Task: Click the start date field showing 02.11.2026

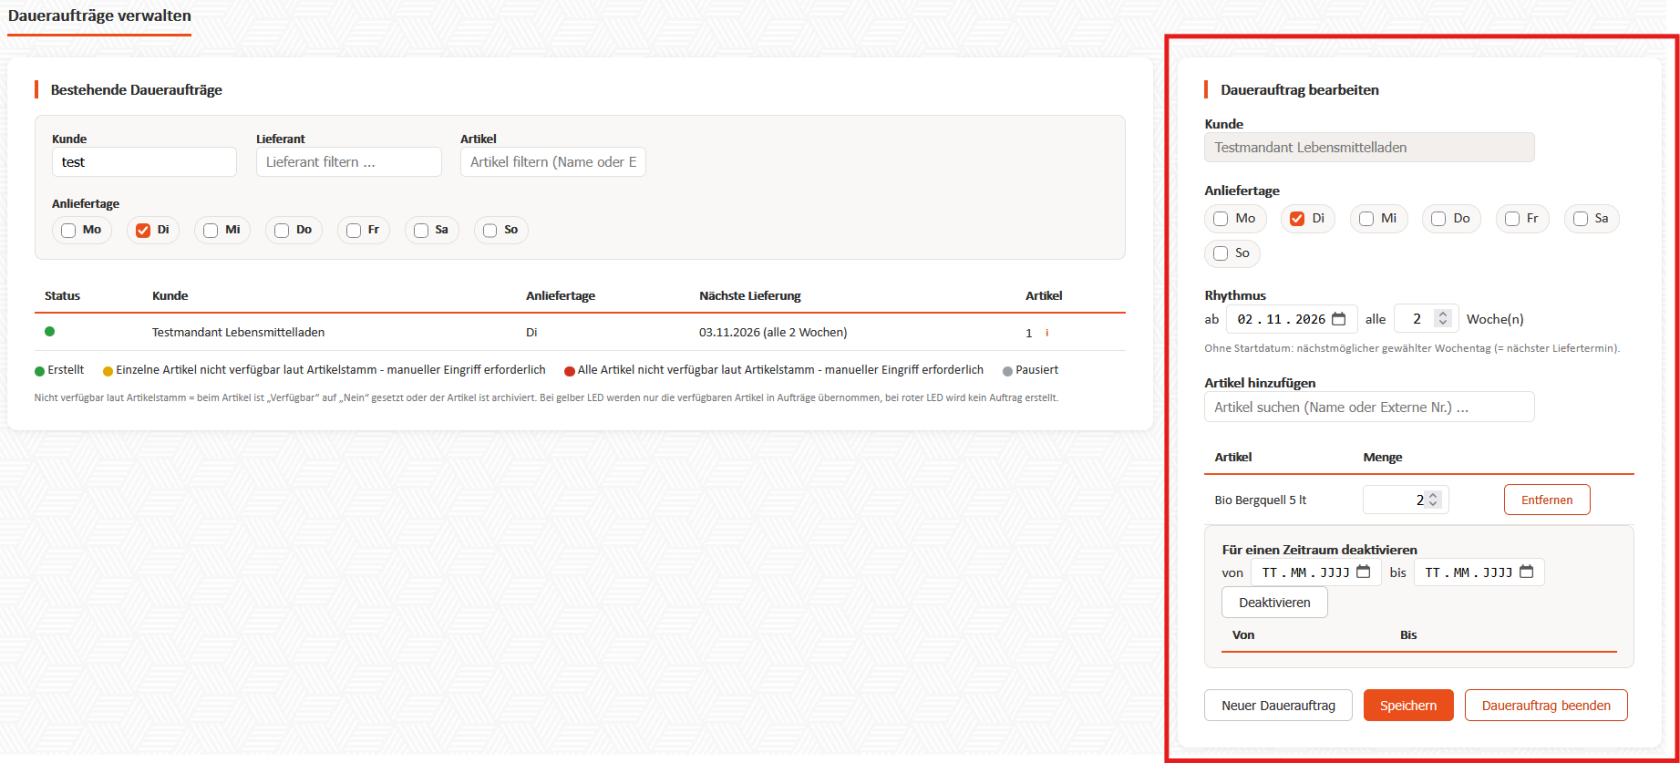Action: 1291,319
